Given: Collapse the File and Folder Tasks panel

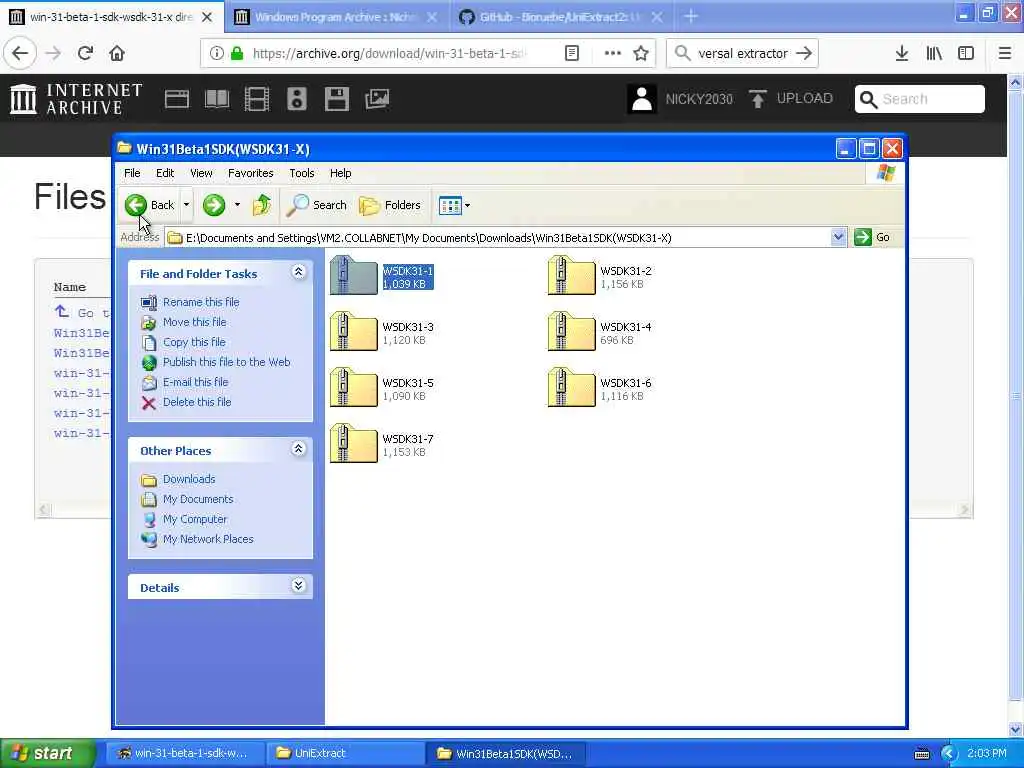Looking at the screenshot, I should click(298, 272).
